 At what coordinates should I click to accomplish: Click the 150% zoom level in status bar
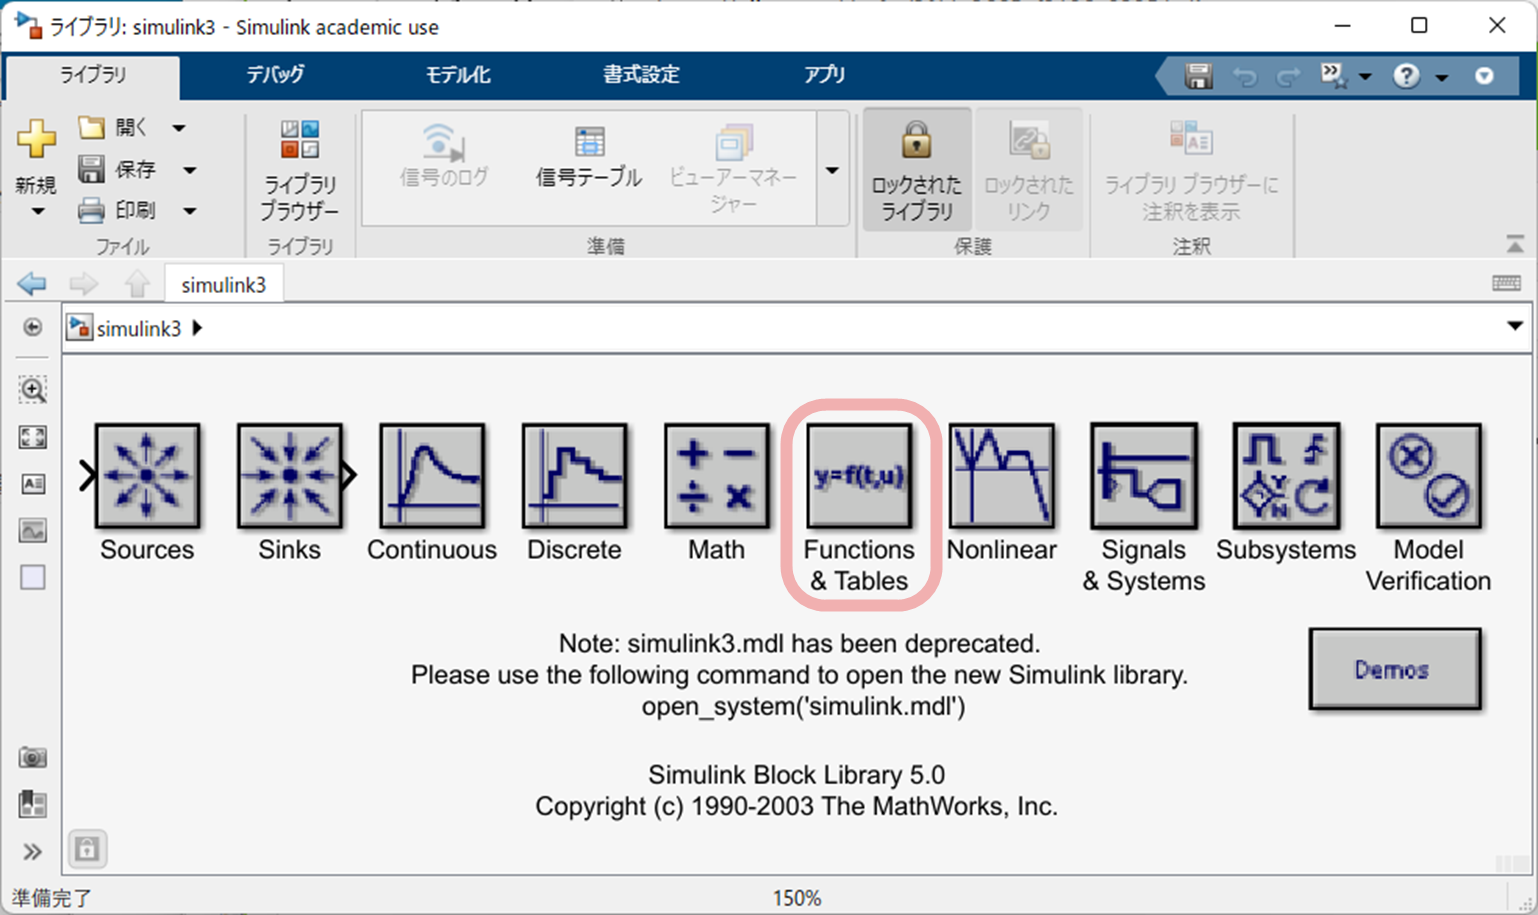click(x=797, y=898)
